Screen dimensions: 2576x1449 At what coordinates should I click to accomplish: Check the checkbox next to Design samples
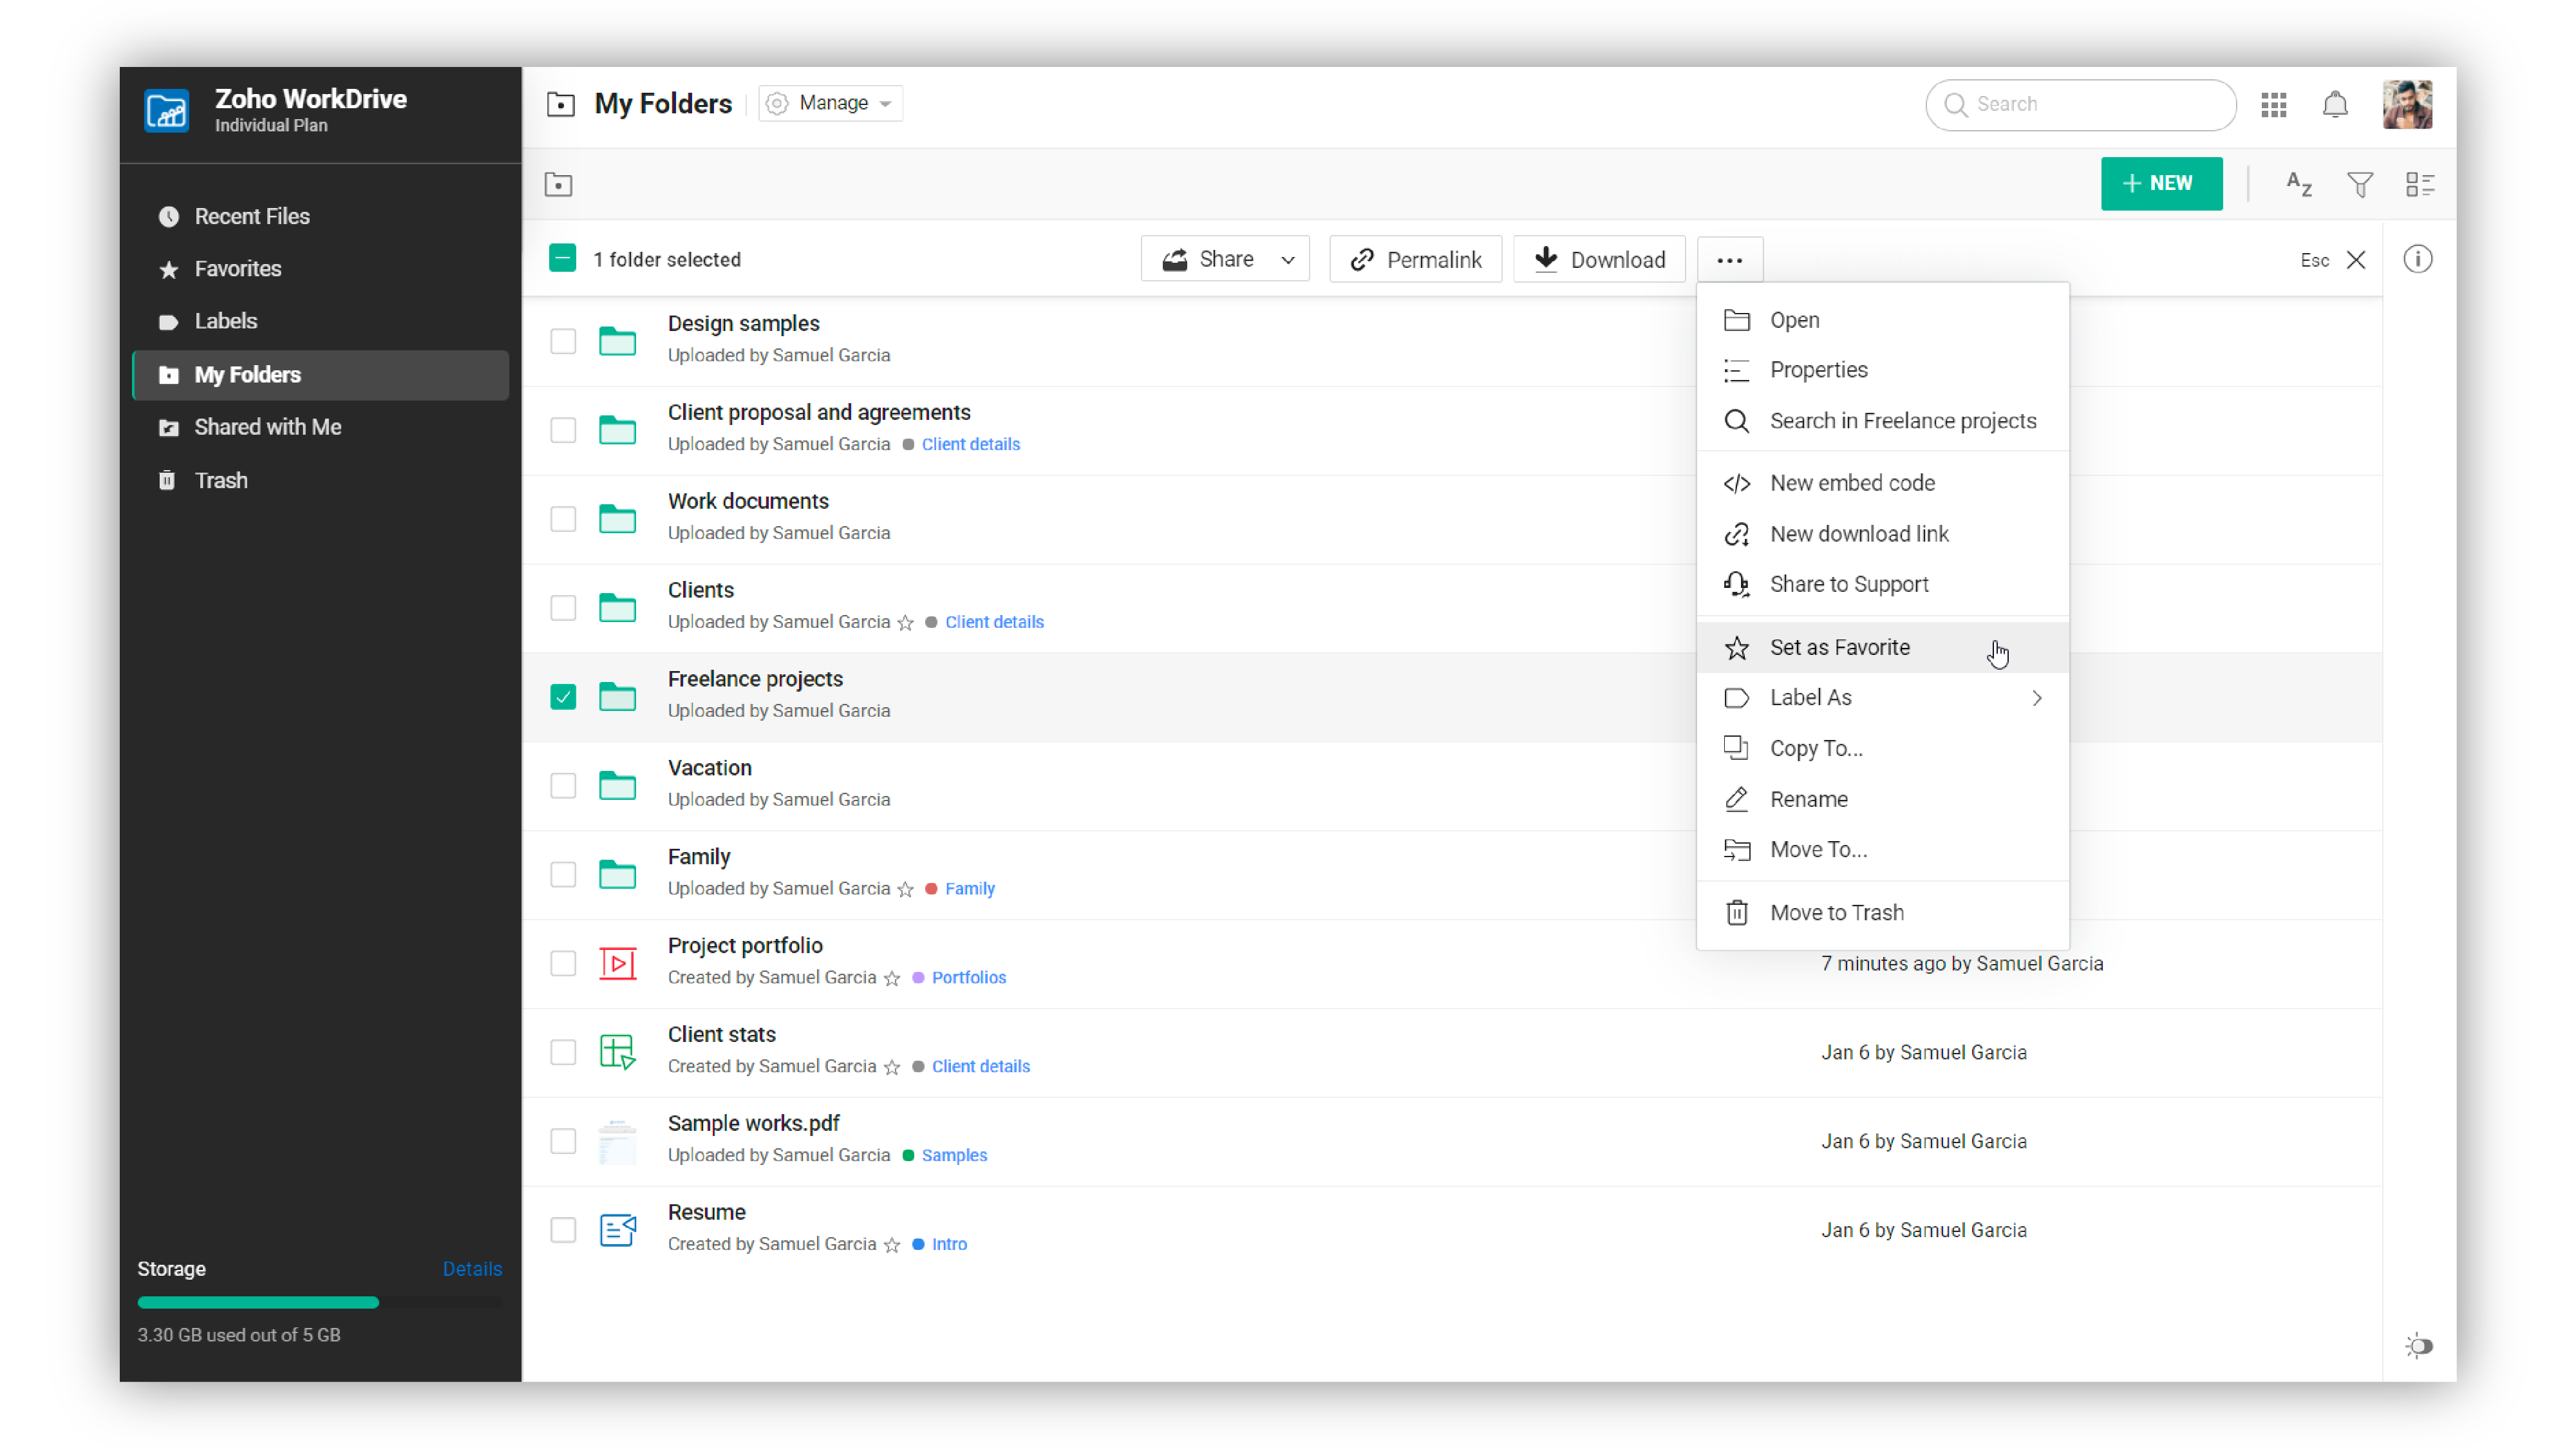coord(563,341)
